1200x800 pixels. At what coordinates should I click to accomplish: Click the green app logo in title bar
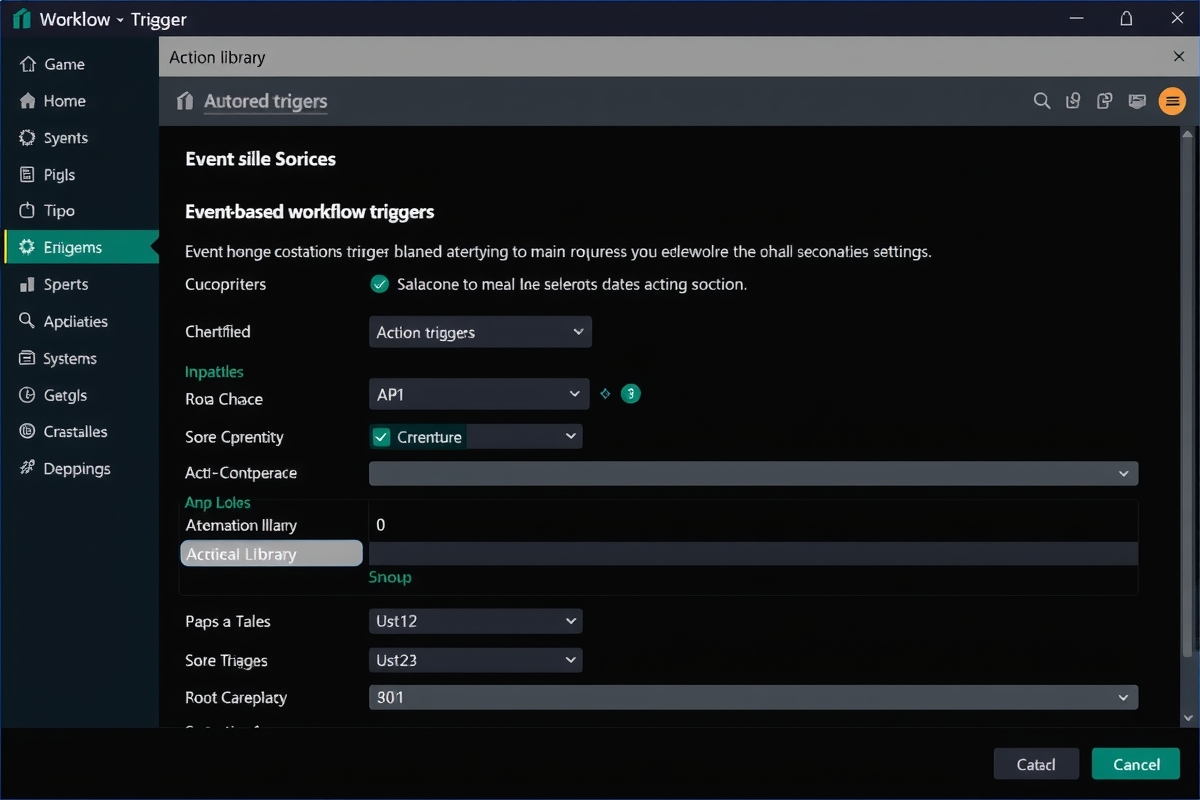pyautogui.click(x=21, y=19)
